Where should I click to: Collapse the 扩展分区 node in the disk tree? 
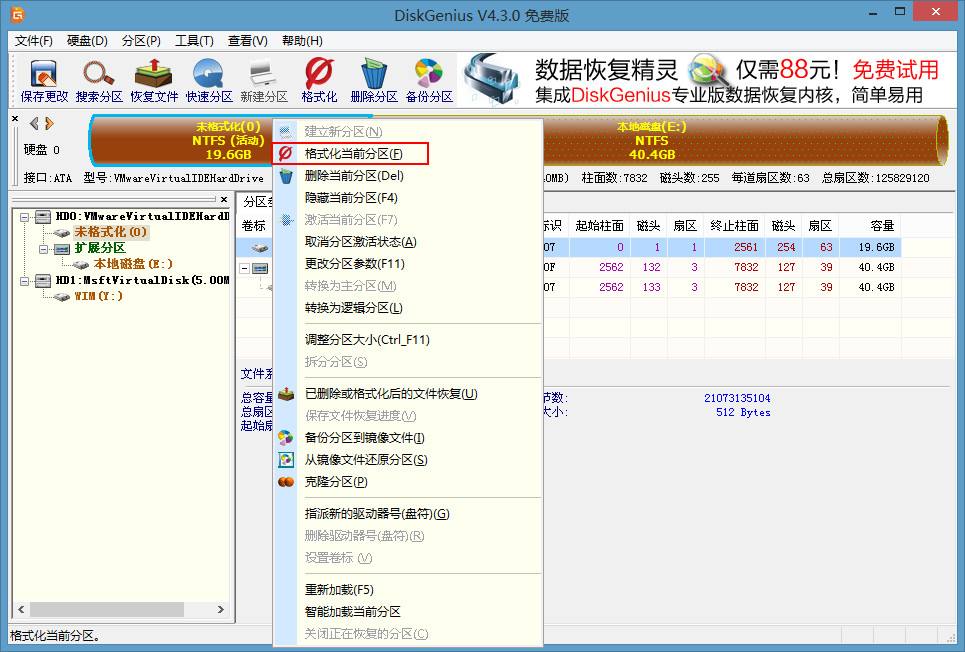[44, 248]
